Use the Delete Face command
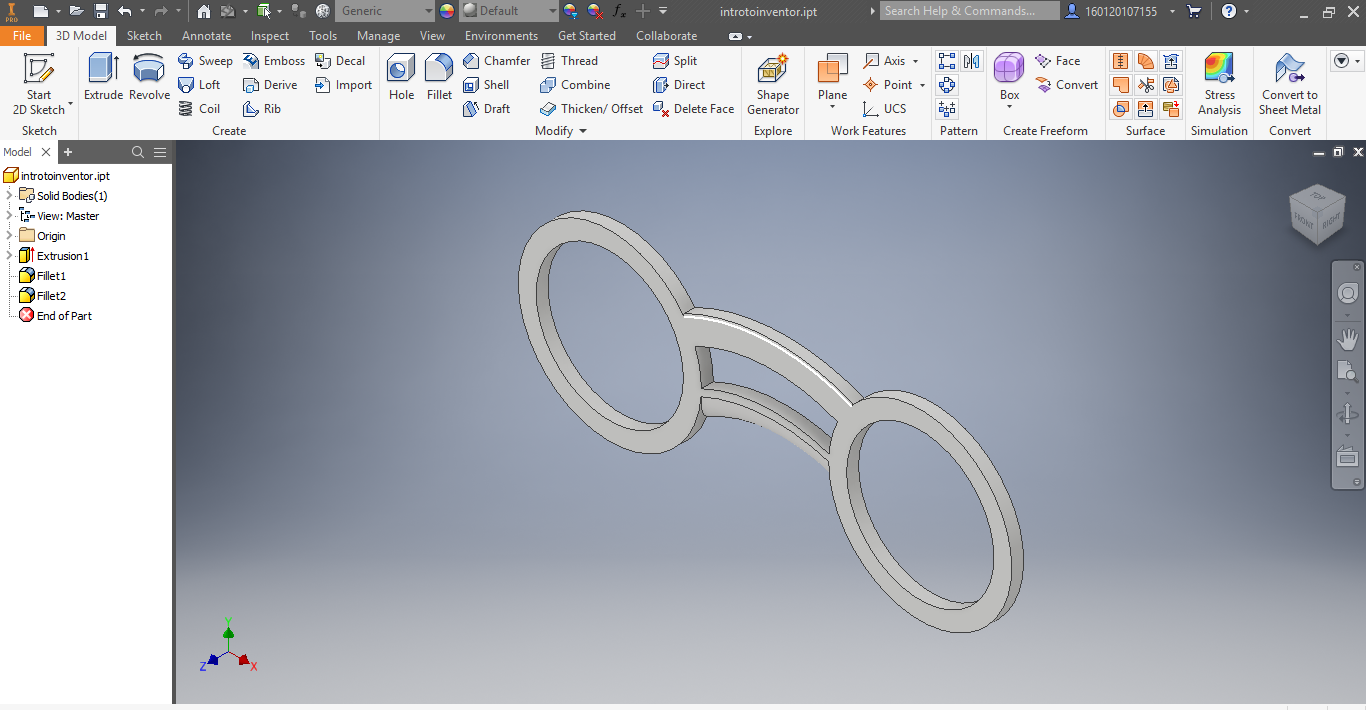Screen dimensions: 1366x710 point(693,109)
